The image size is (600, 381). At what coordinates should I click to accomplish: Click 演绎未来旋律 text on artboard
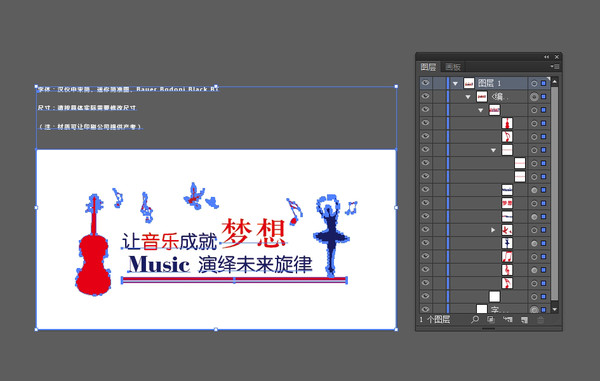pyautogui.click(x=255, y=264)
